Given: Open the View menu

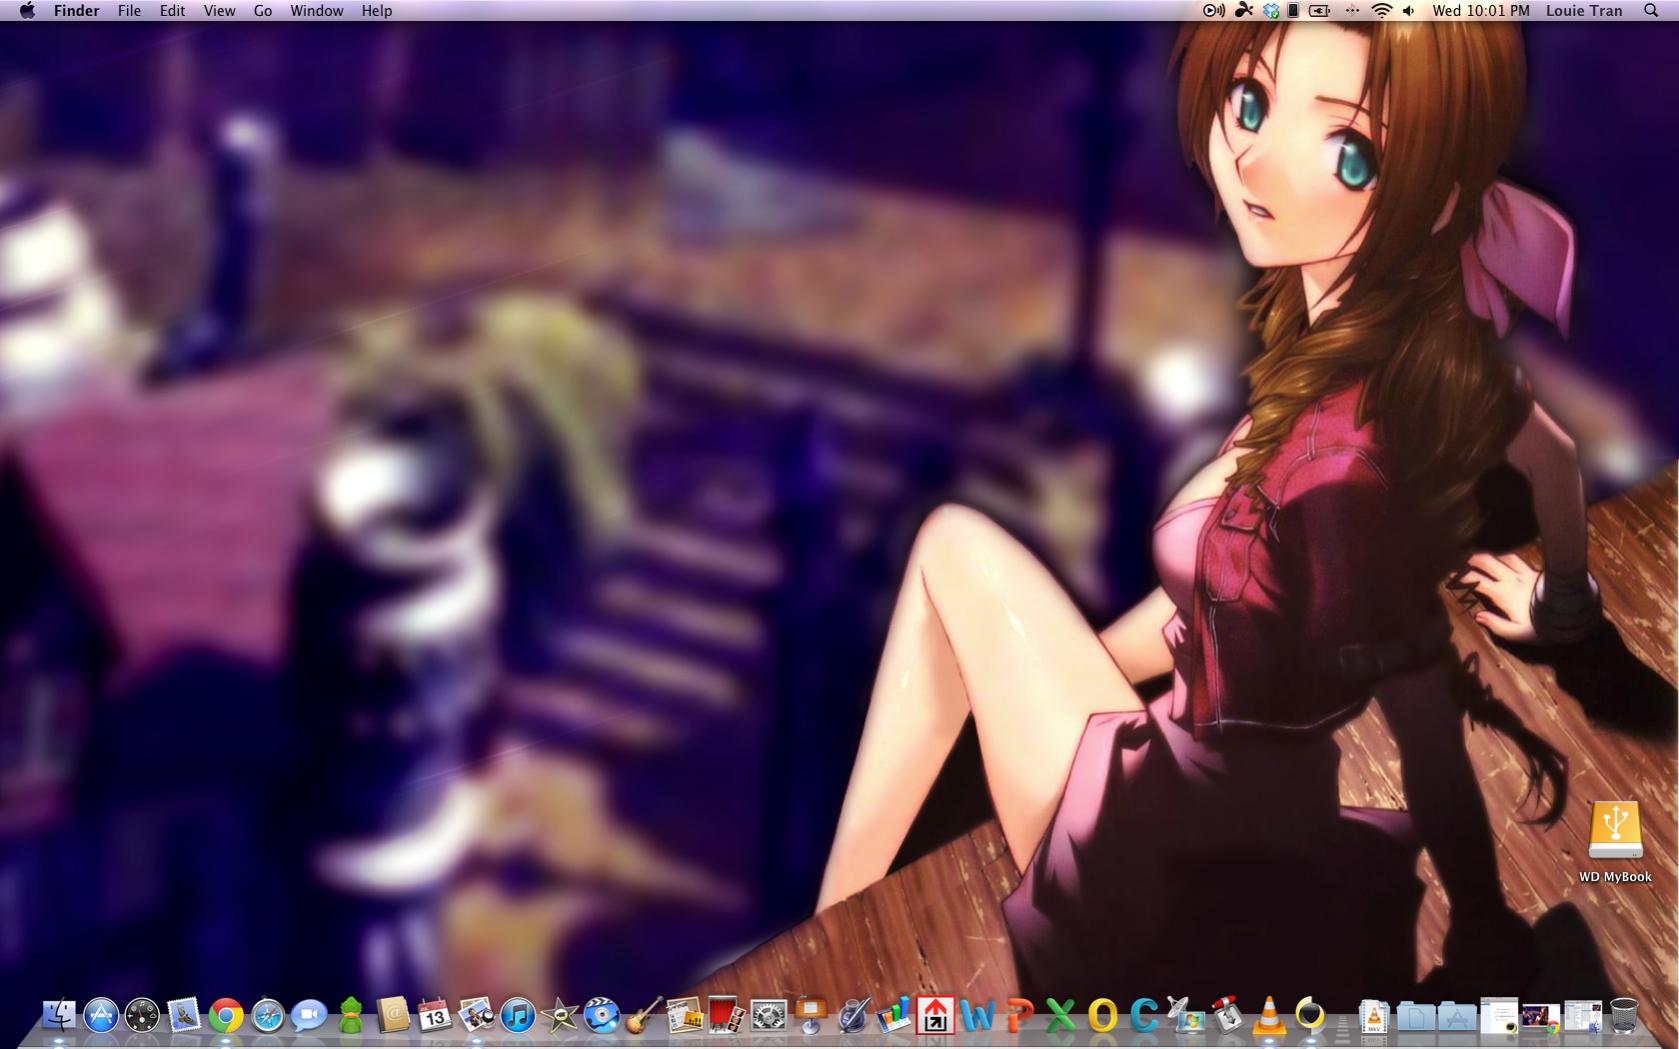Looking at the screenshot, I should click(219, 11).
